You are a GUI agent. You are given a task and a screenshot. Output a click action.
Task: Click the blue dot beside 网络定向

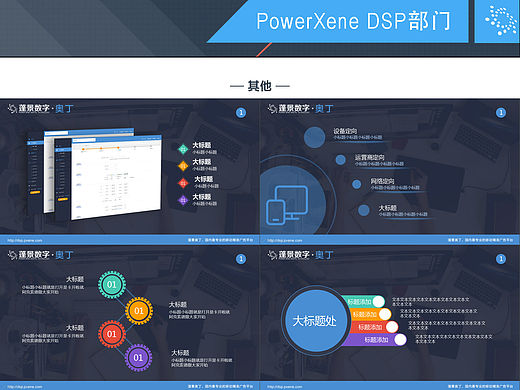[357, 184]
